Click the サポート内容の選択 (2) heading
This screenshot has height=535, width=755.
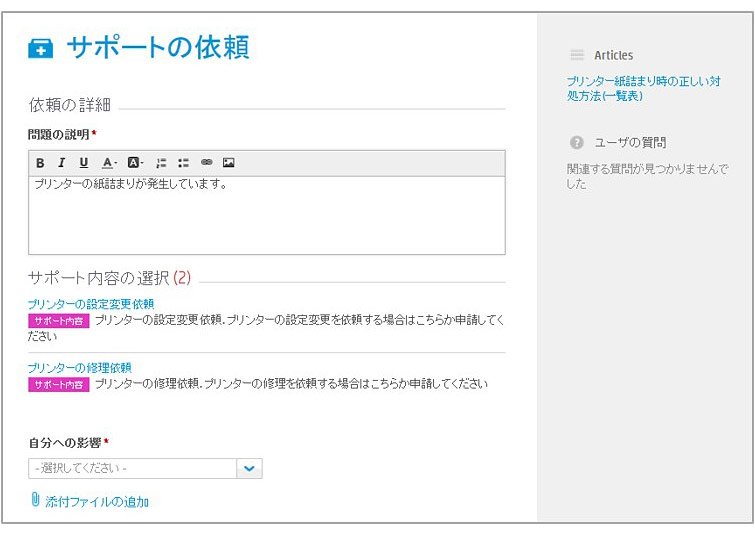(x=109, y=278)
